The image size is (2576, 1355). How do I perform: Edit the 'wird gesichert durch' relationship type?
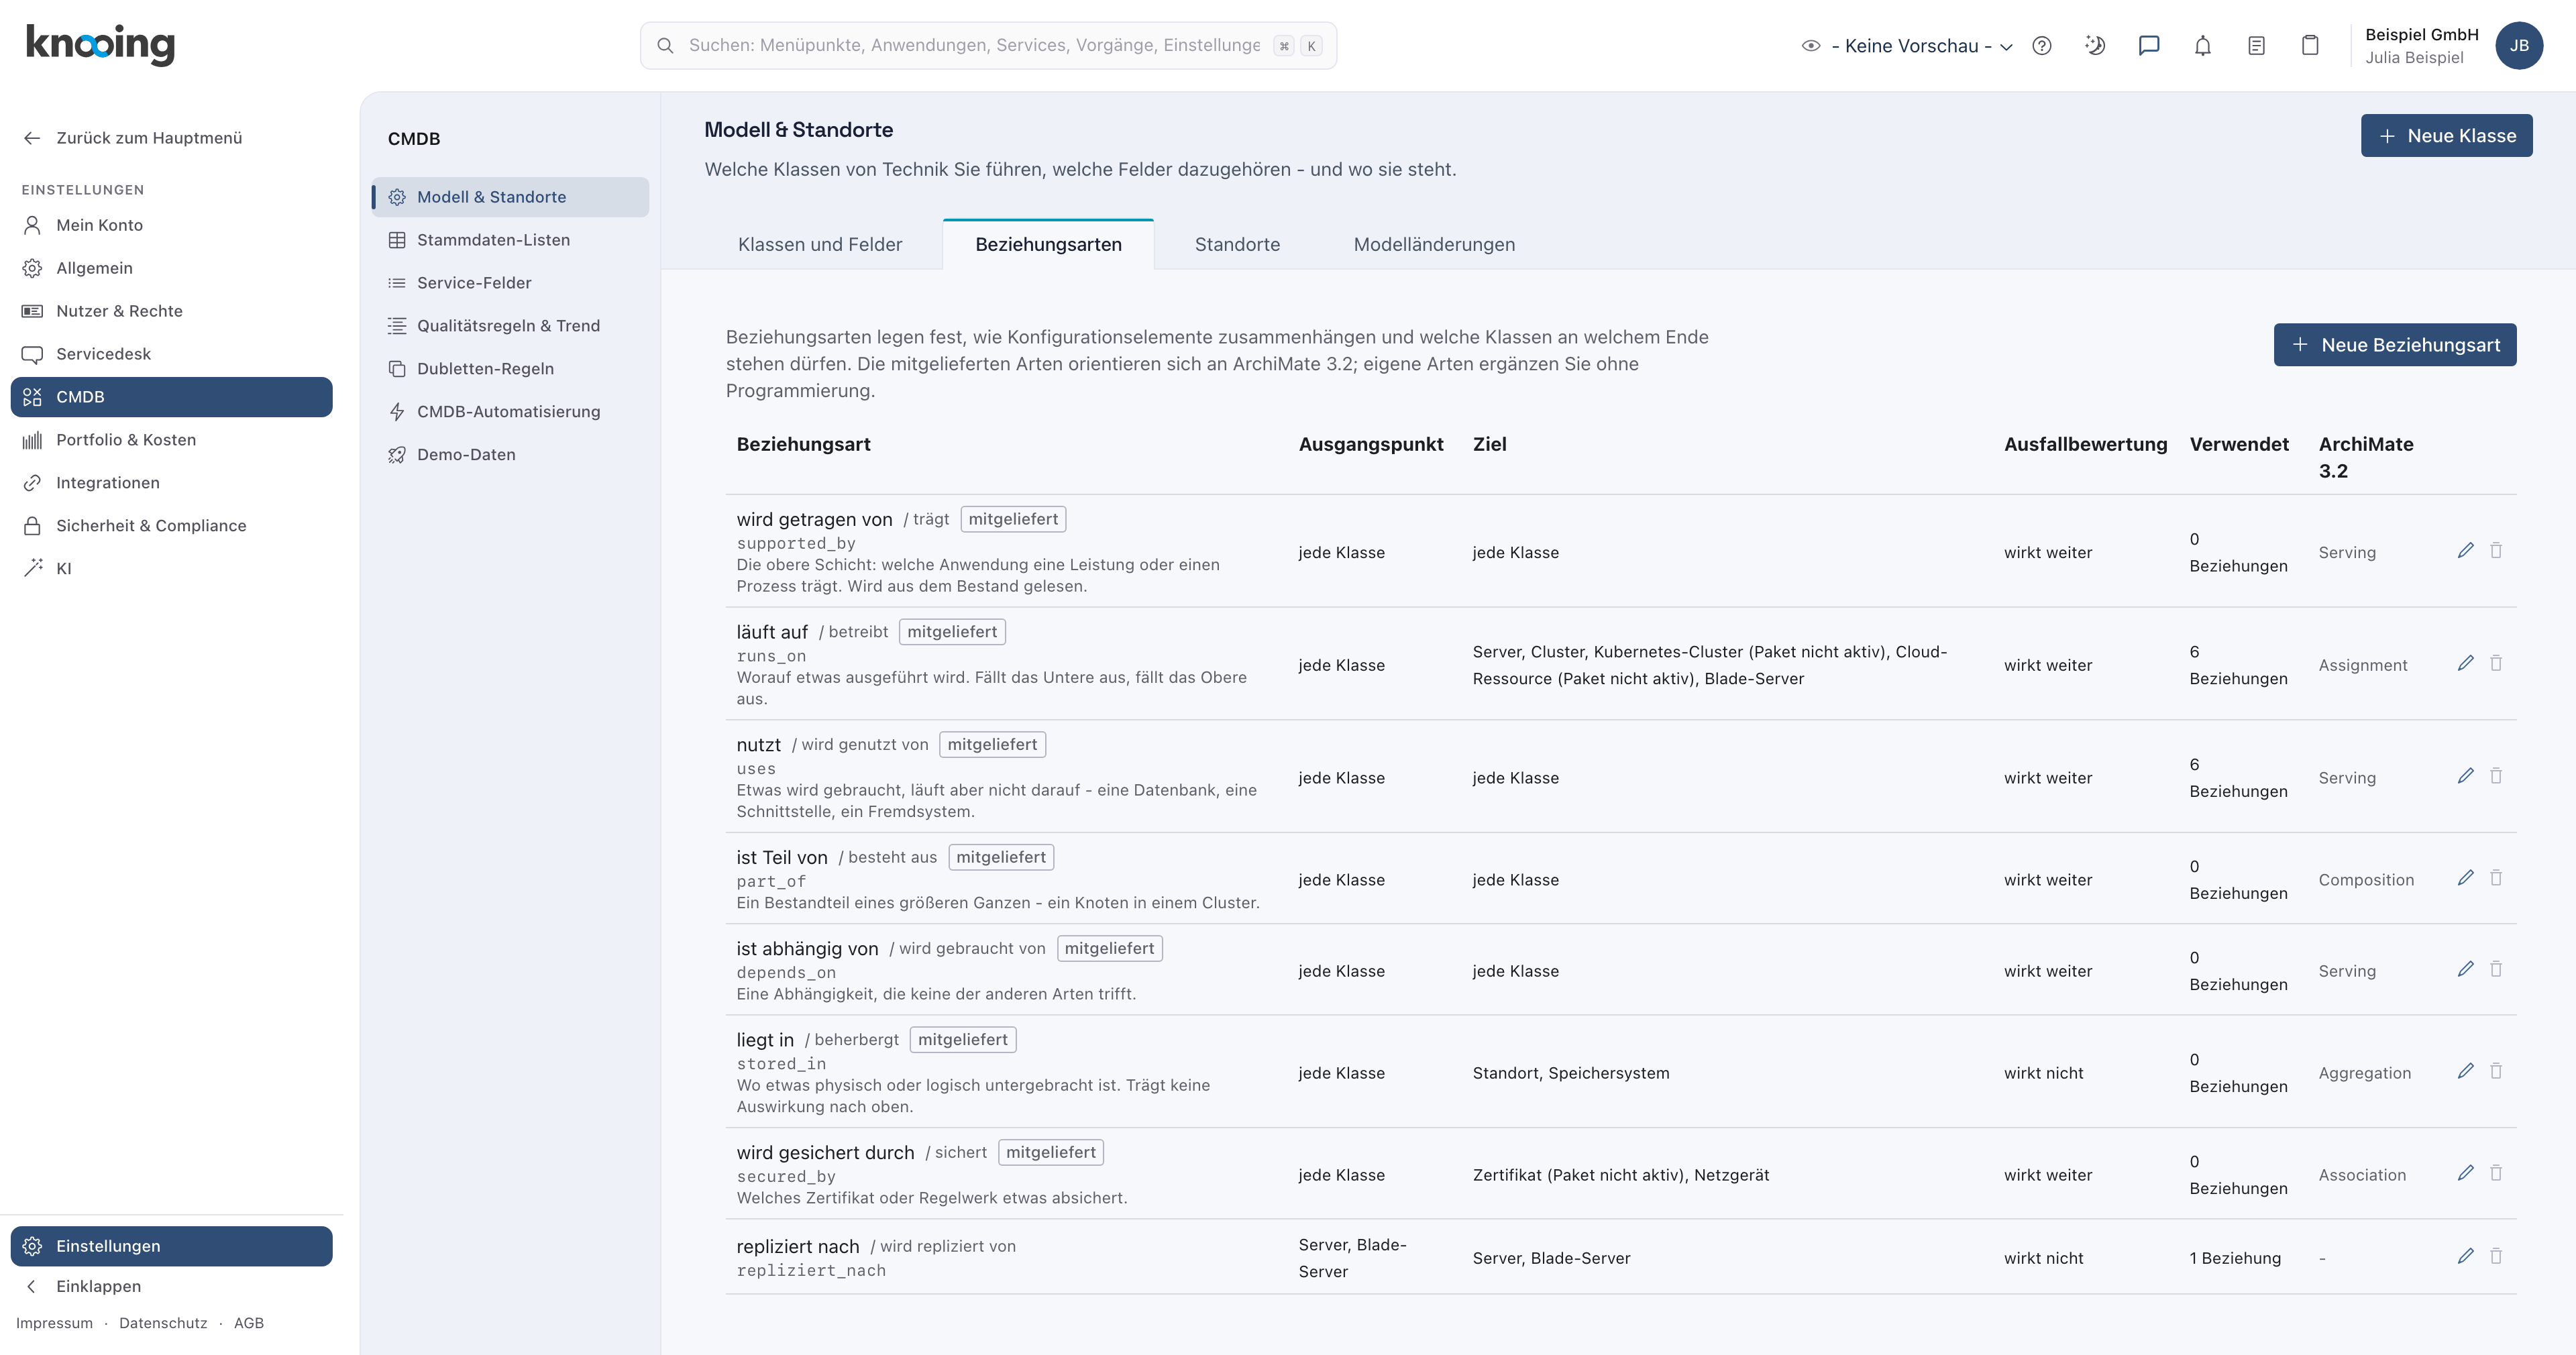tap(2466, 1174)
